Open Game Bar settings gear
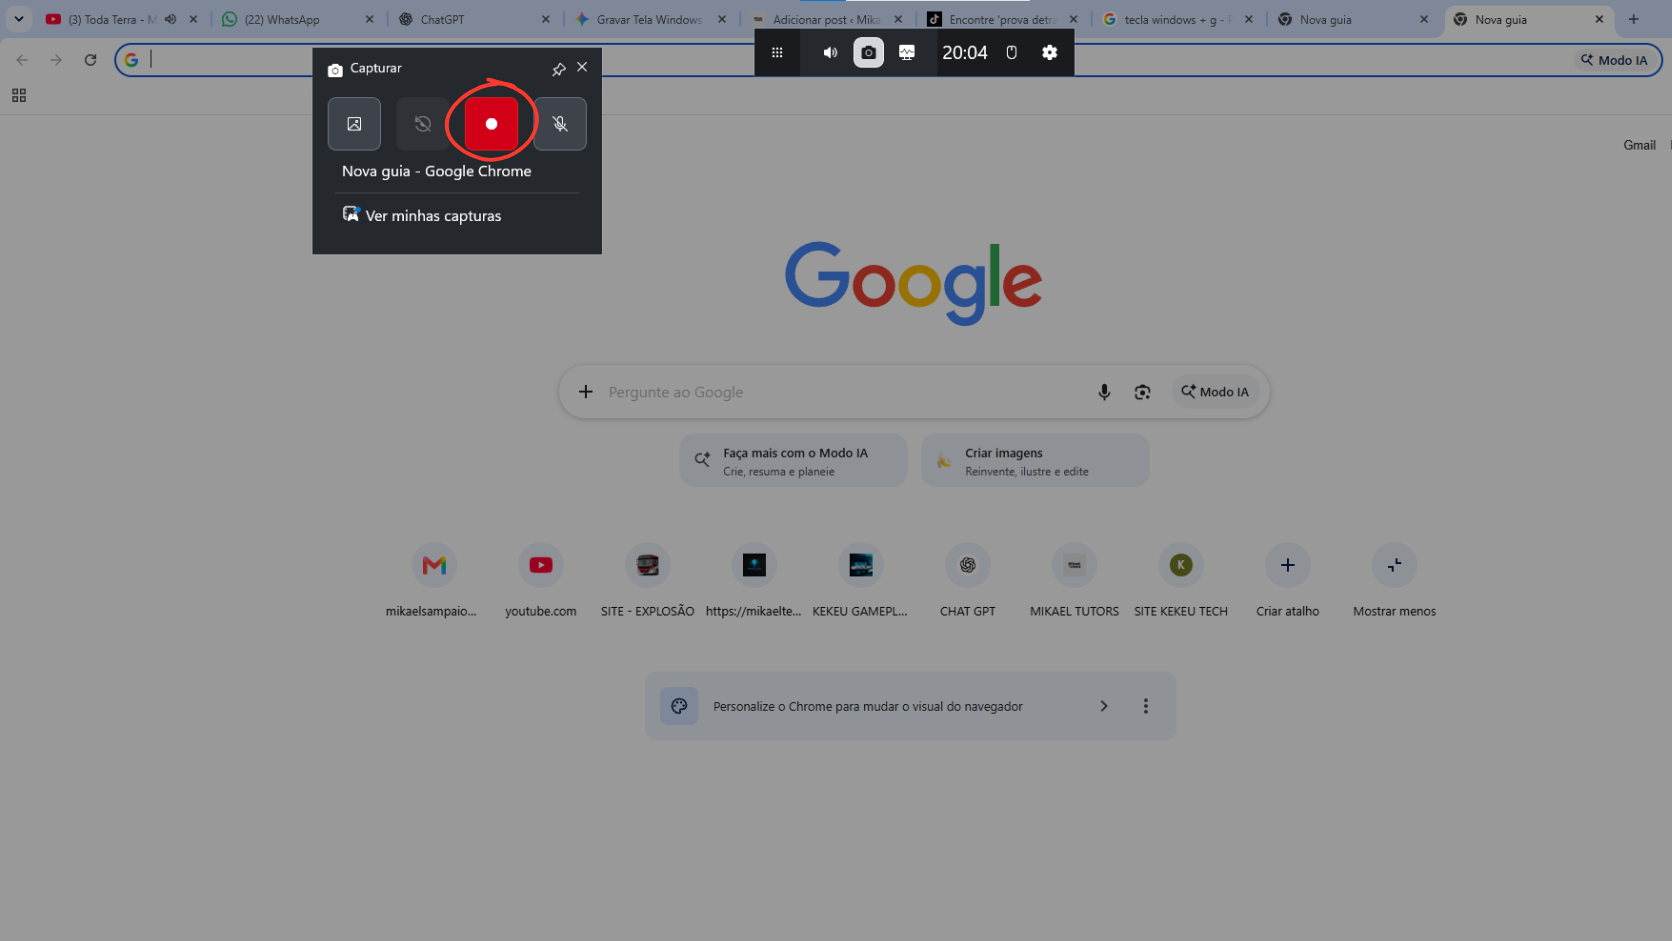Viewport: 1672px width, 941px height. coord(1049,52)
